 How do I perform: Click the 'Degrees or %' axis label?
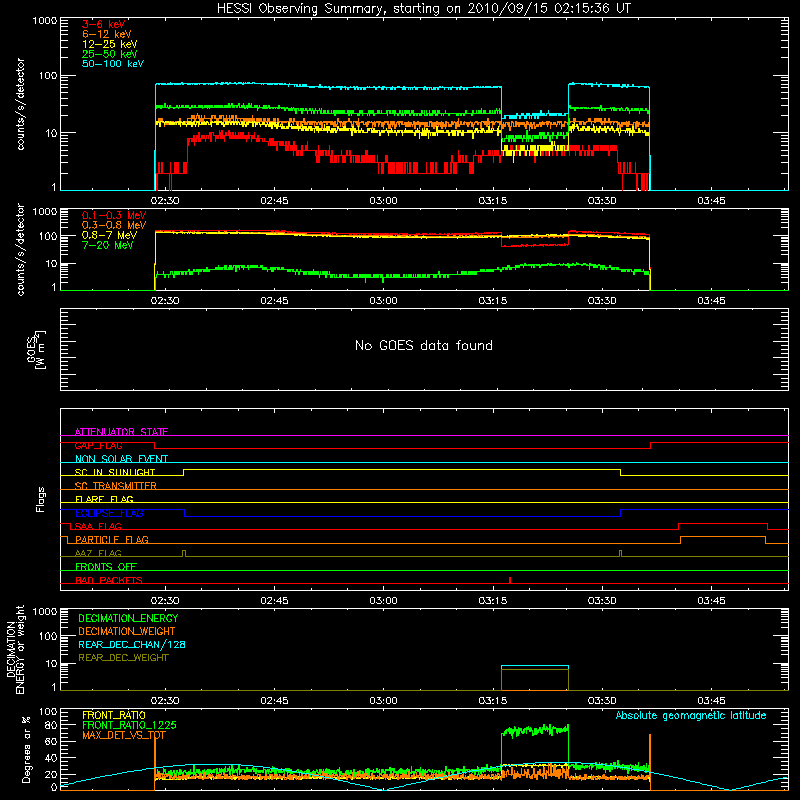click(x=26, y=750)
